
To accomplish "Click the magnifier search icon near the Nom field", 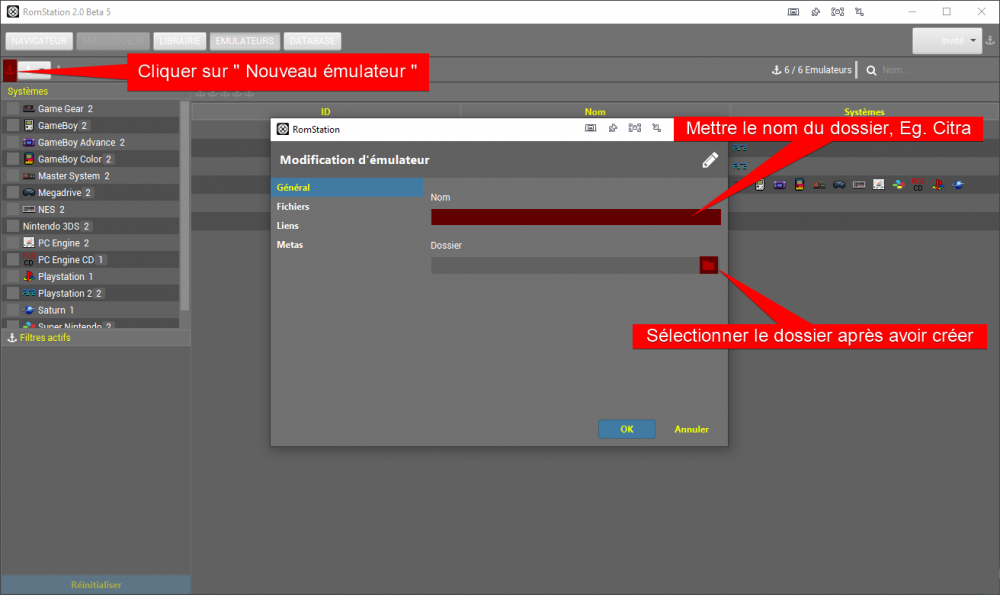I will click(871, 70).
